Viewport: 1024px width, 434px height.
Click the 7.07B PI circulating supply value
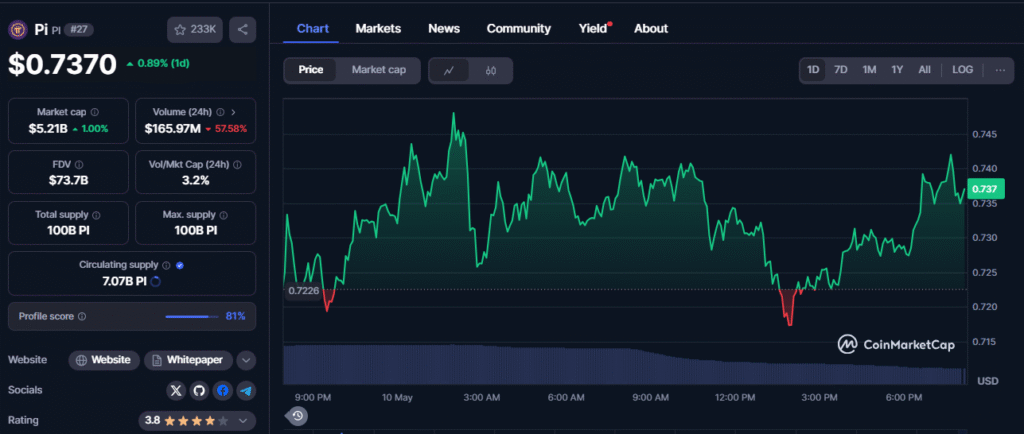click(123, 282)
